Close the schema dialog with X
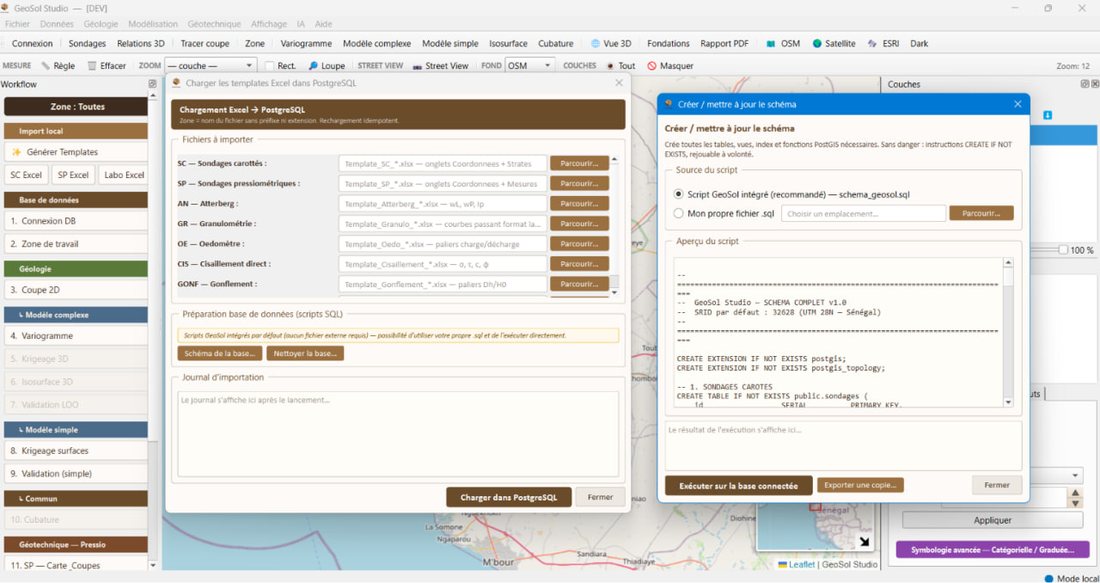Image resolution: width=1100 pixels, height=583 pixels. pyautogui.click(x=1018, y=104)
